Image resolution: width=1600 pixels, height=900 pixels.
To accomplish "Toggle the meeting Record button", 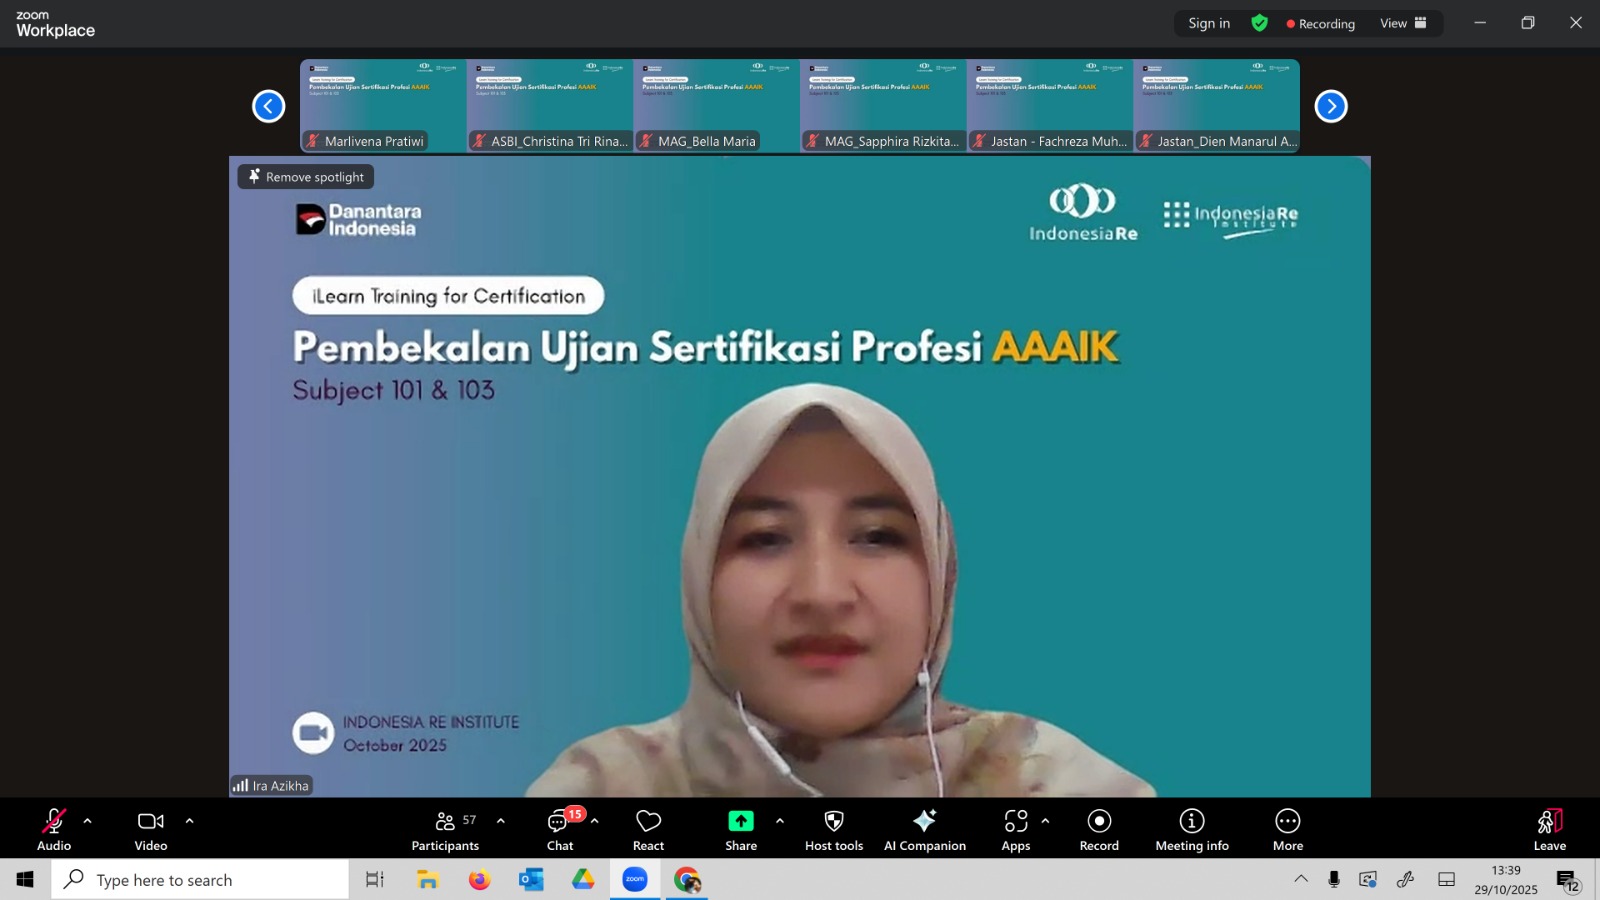I will pos(1098,829).
